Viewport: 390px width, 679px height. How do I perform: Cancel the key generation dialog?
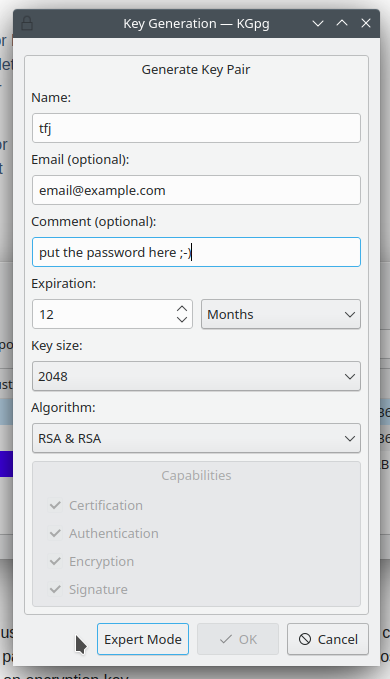coord(328,639)
